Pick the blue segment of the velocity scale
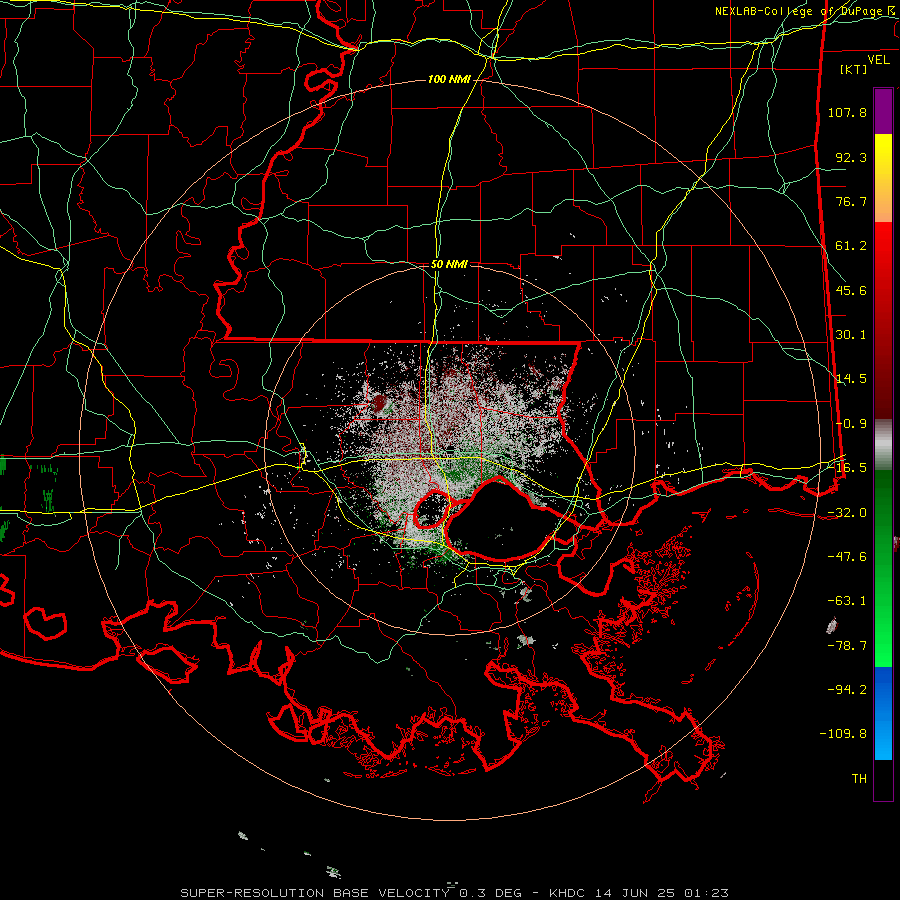Screen dimensions: 900x900 click(x=883, y=713)
